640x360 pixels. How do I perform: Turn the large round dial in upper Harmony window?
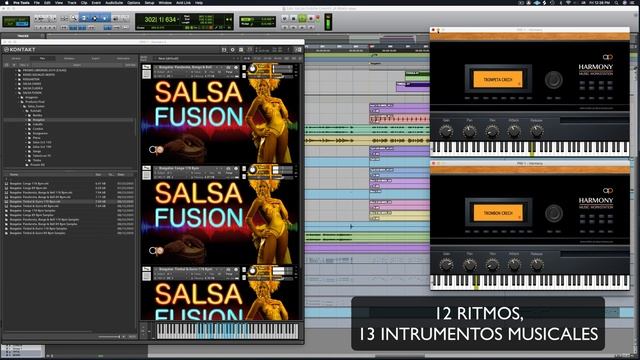pyautogui.click(x=553, y=80)
